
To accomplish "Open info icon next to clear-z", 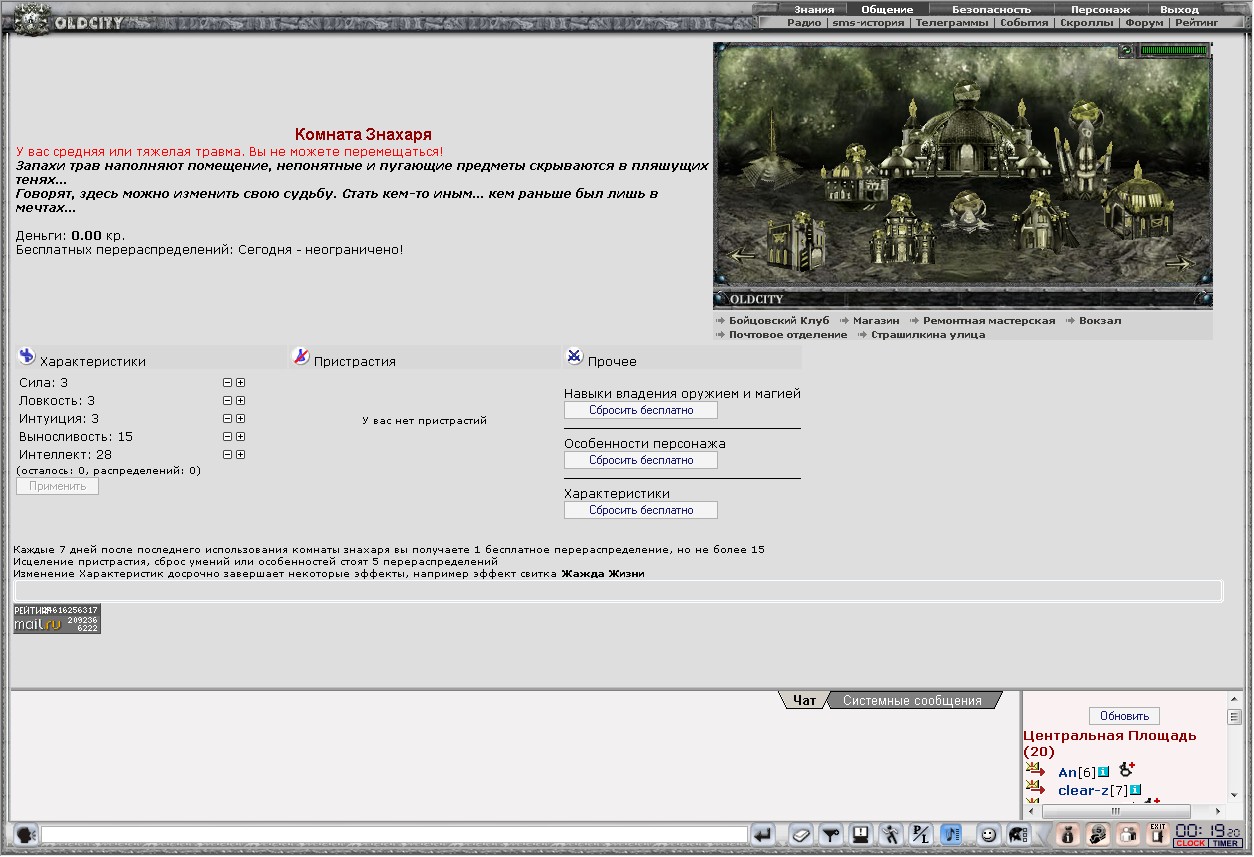I will pyautogui.click(x=1135, y=790).
